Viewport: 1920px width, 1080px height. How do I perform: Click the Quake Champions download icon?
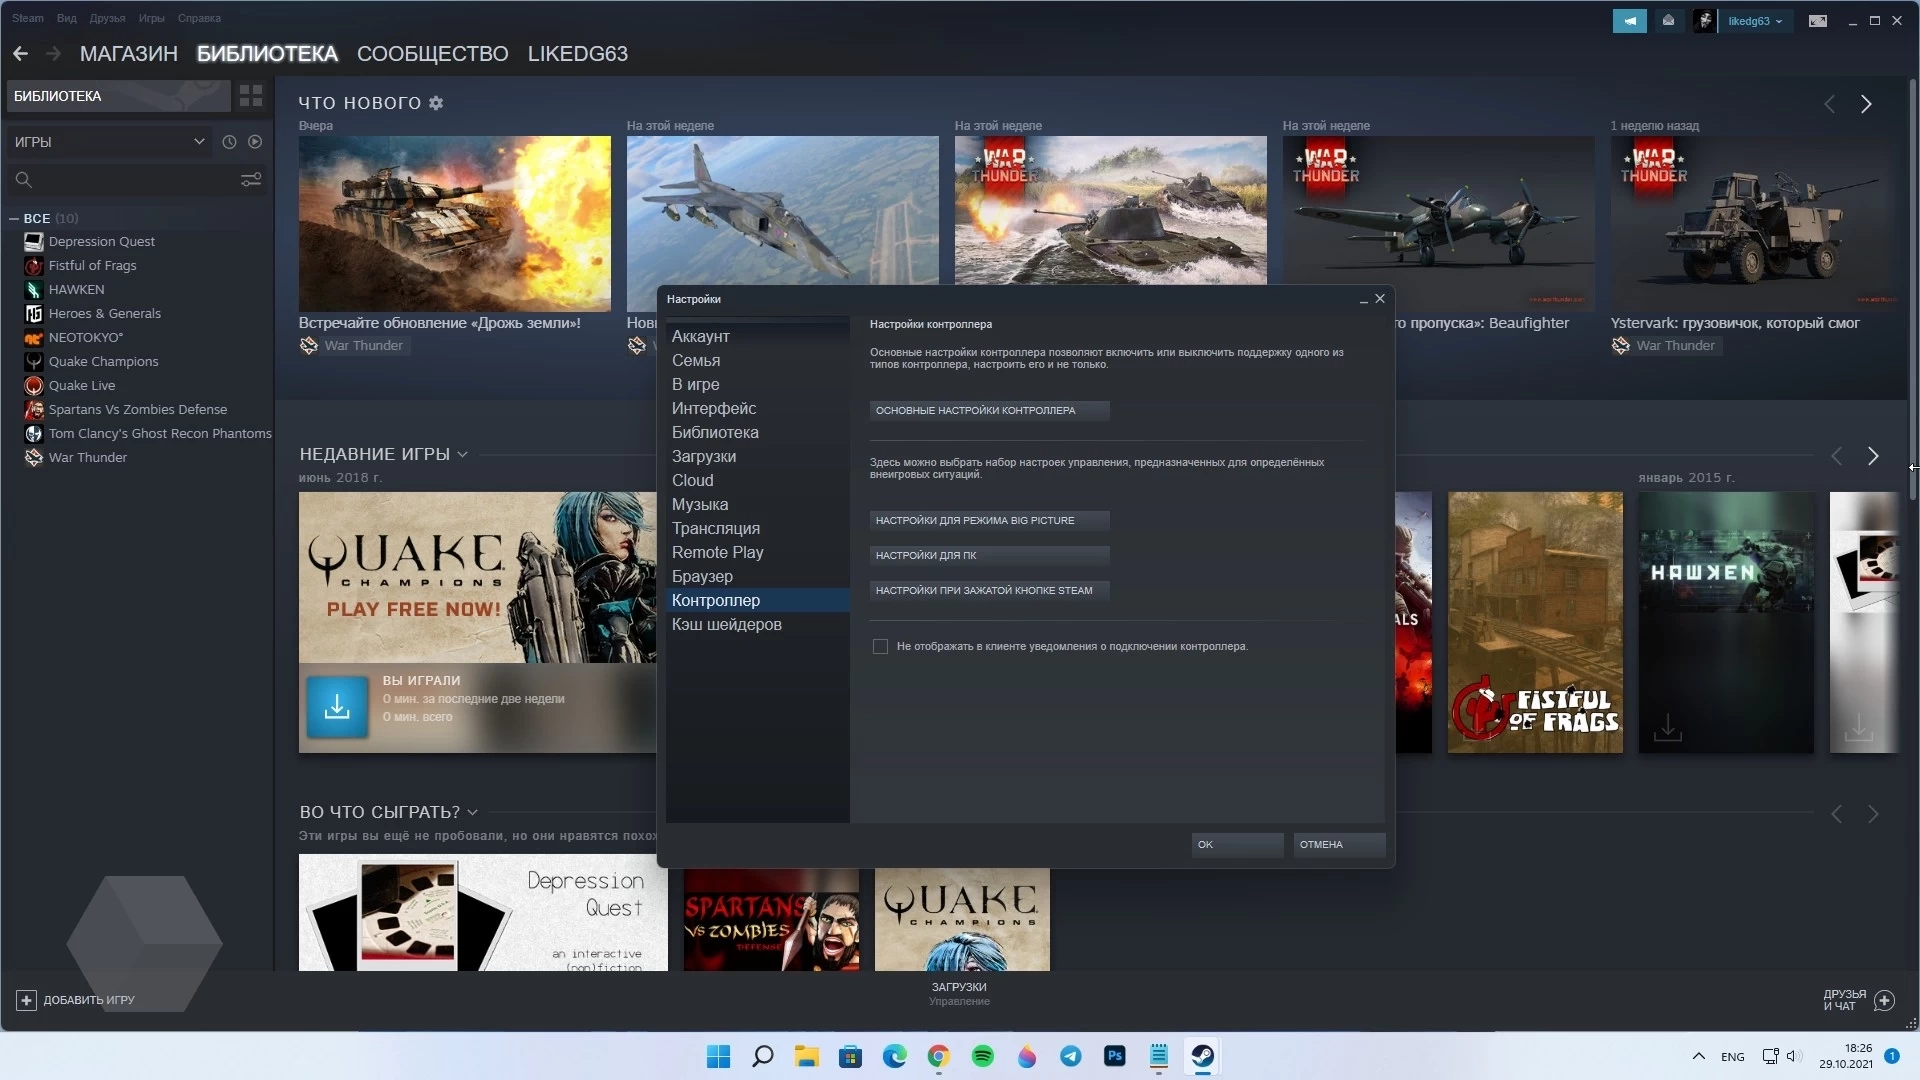pos(337,707)
